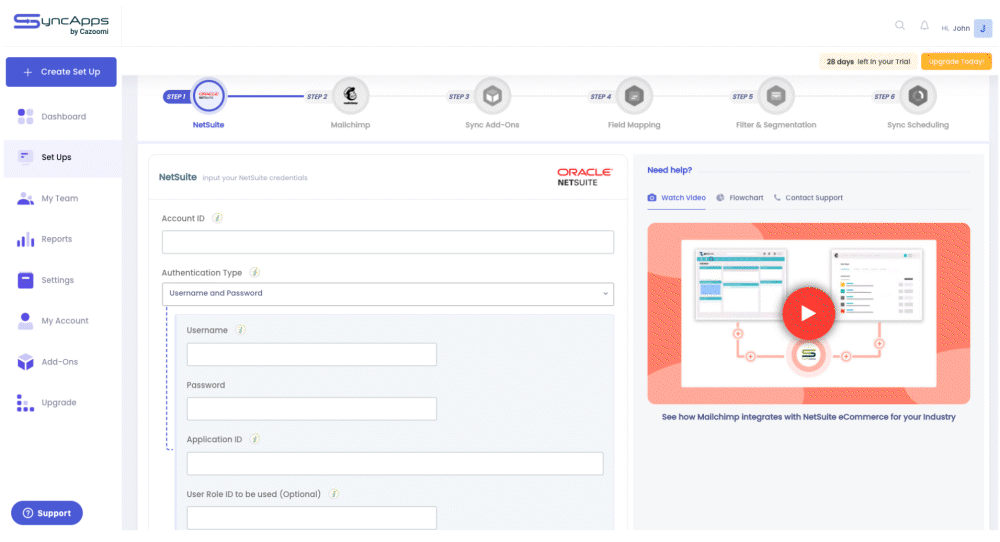This screenshot has width=1000, height=542.
Task: Click the My Account person icon
Action: click(x=26, y=321)
